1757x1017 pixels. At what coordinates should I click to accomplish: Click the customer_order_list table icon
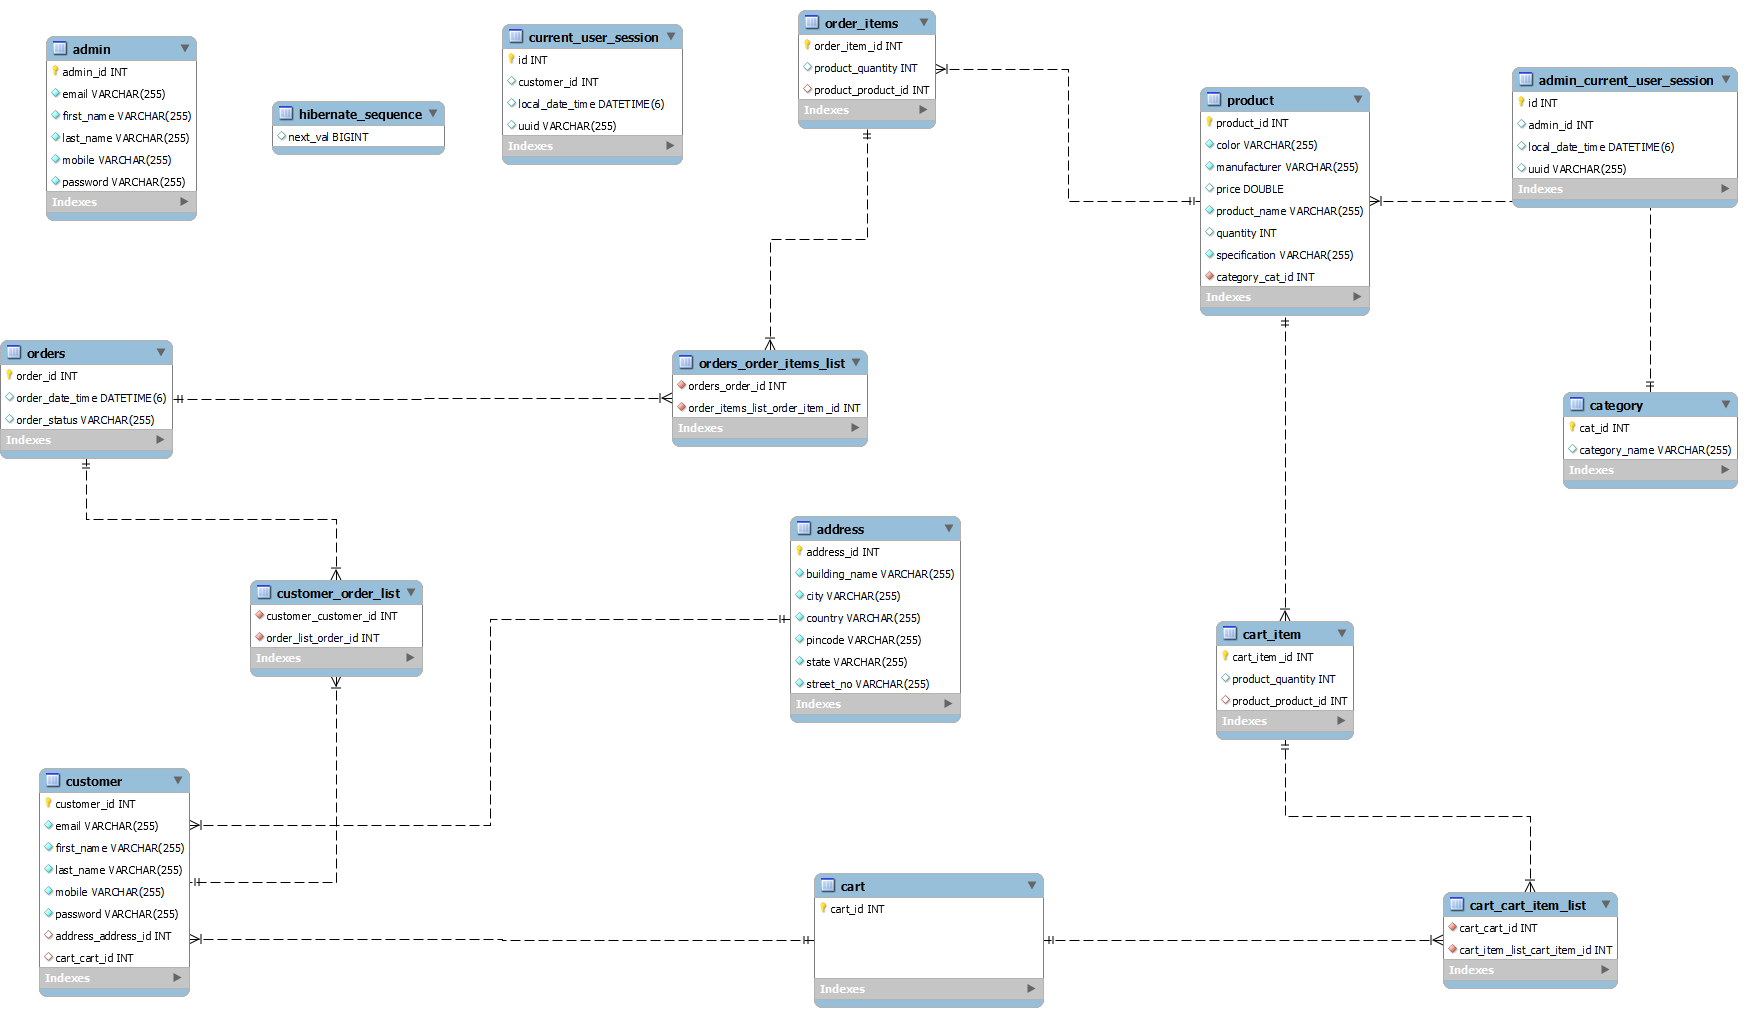point(264,592)
